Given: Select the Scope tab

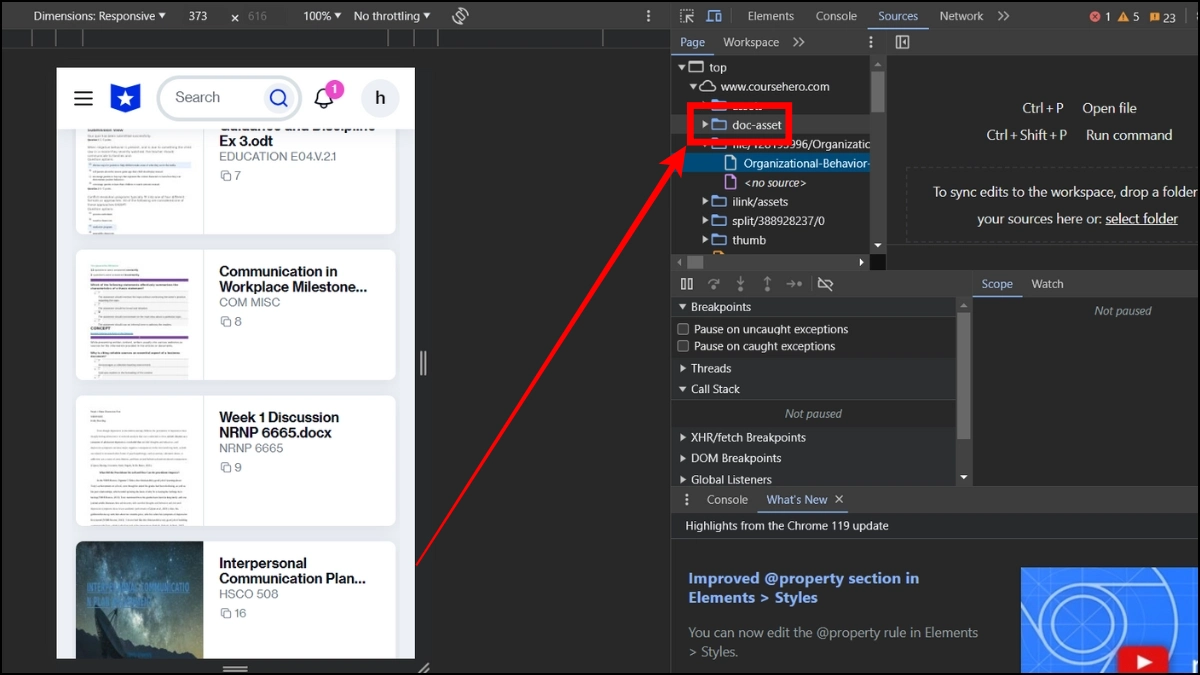Looking at the screenshot, I should point(997,284).
